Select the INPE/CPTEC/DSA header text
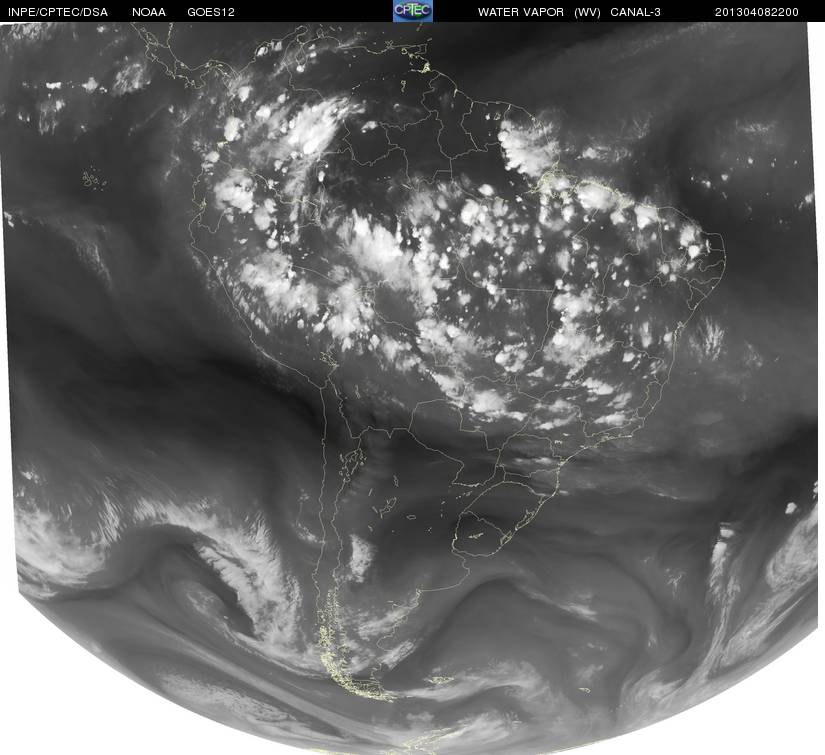Viewport: 825px width, 755px height. (58, 12)
